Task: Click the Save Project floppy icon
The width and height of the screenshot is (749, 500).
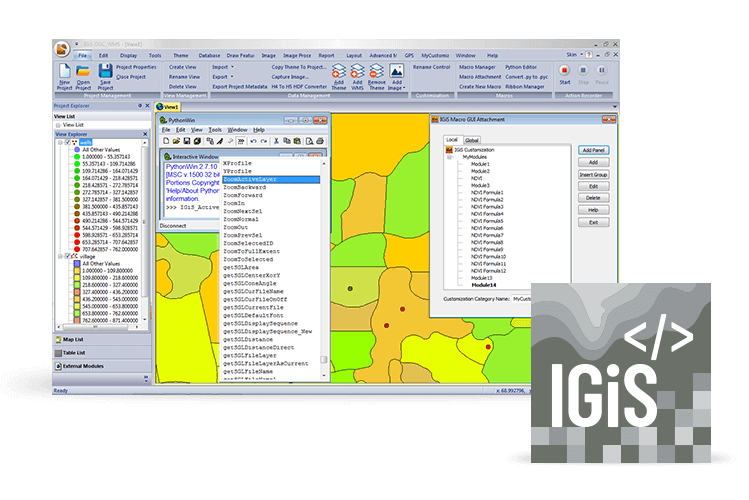Action: point(106,71)
